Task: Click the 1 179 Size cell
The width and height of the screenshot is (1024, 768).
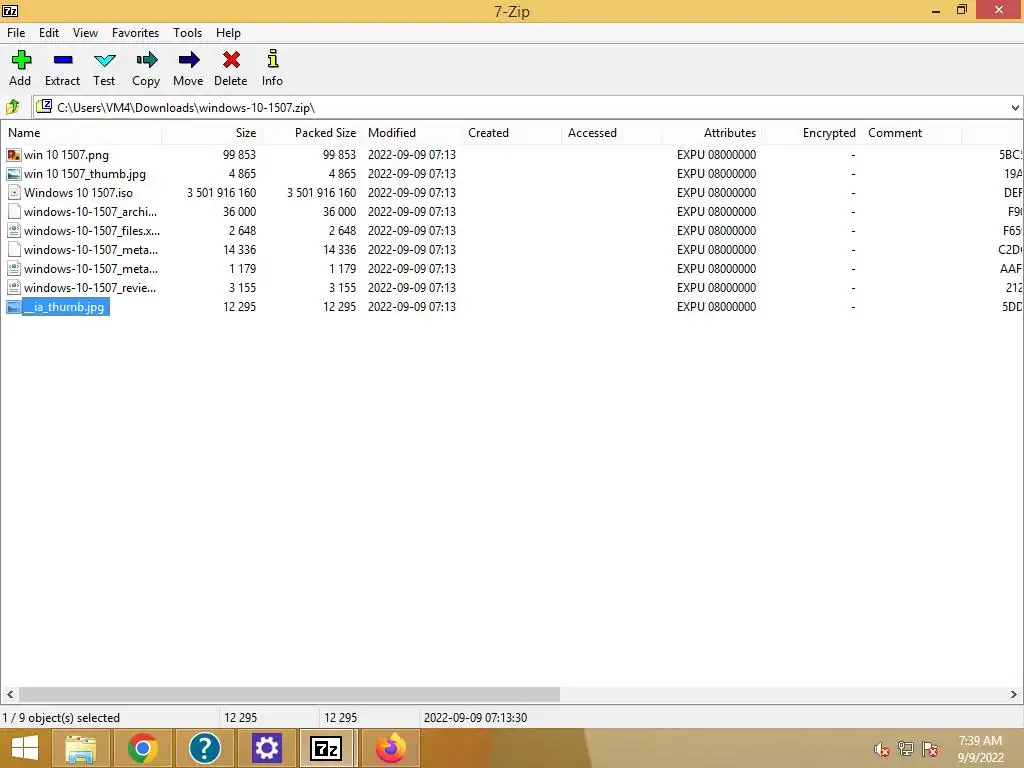Action: tap(242, 268)
